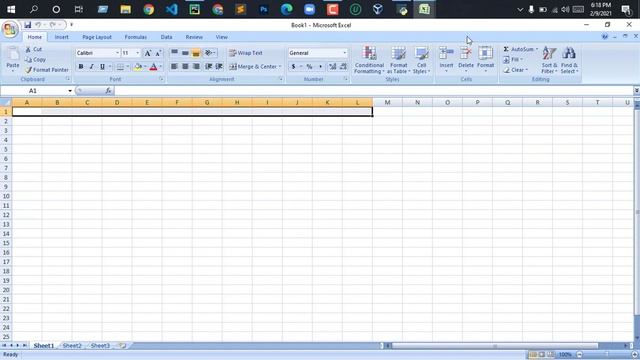The height and width of the screenshot is (360, 640).
Task: Apply Comma Style
Action: tap(320, 67)
